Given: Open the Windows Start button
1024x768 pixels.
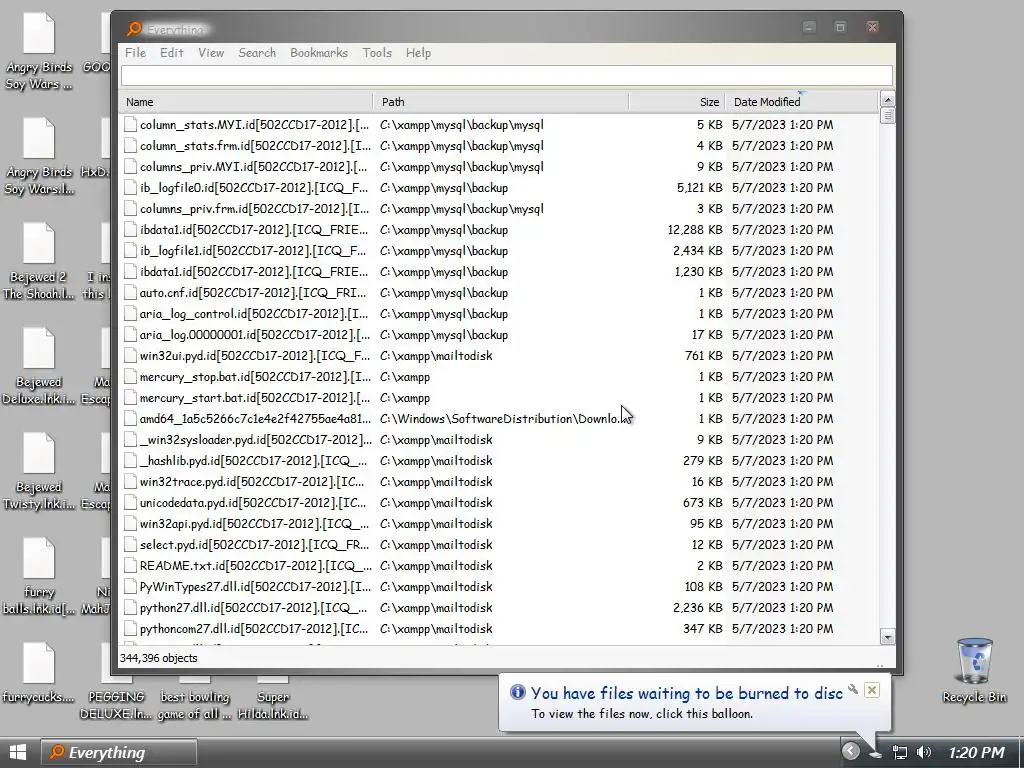Looking at the screenshot, I should 18,752.
